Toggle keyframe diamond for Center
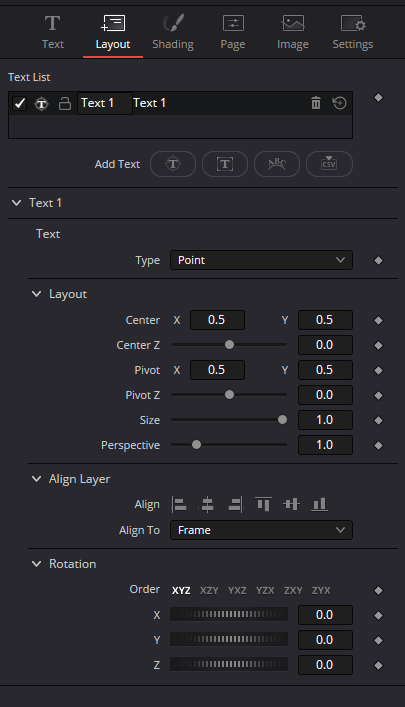The width and height of the screenshot is (405, 707). tap(378, 320)
